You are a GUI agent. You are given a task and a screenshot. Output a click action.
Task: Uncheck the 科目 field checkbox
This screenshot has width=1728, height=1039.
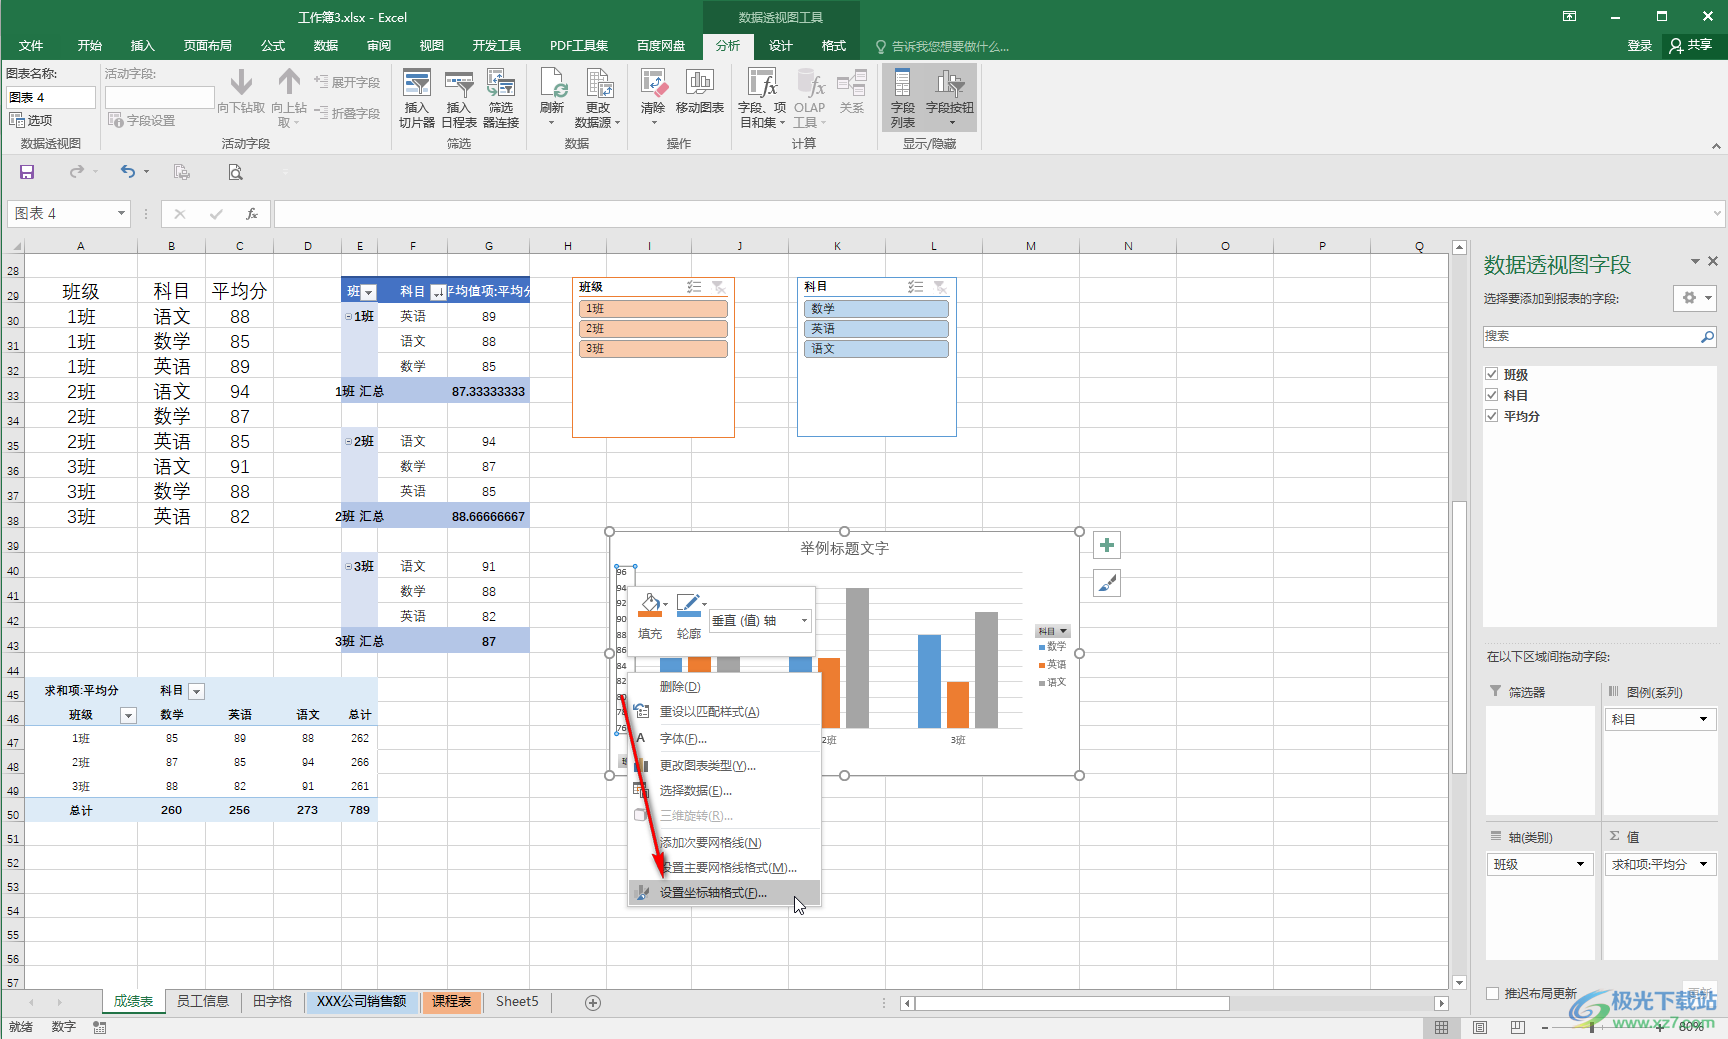coord(1492,395)
